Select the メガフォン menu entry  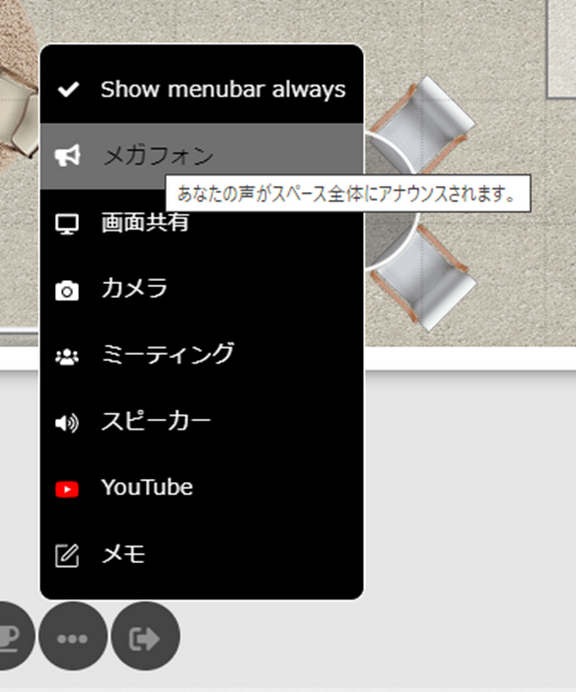202,156
